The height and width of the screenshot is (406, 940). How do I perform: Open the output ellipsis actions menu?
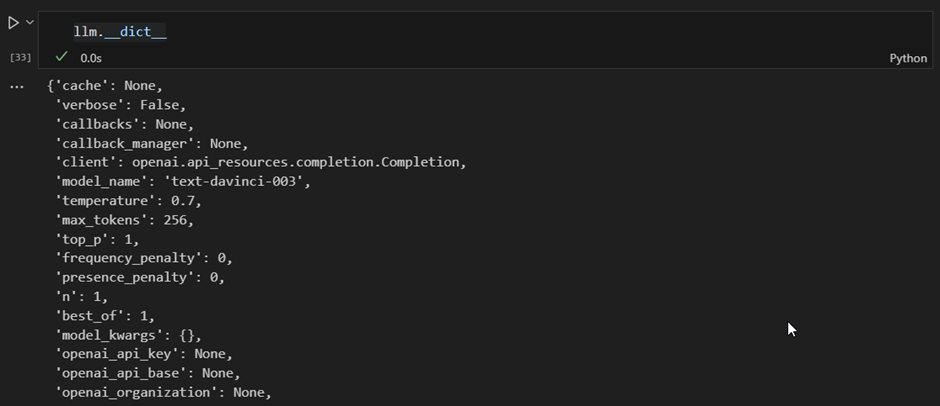coord(17,87)
